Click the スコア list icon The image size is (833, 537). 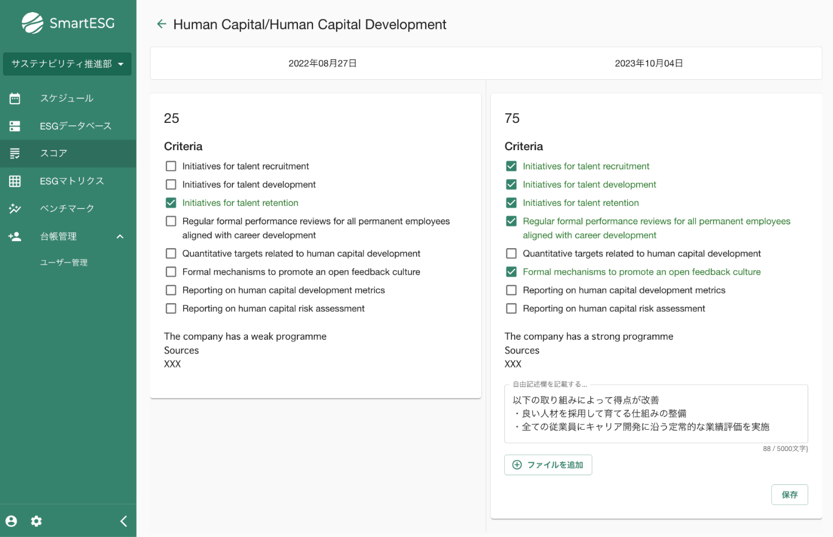point(15,153)
